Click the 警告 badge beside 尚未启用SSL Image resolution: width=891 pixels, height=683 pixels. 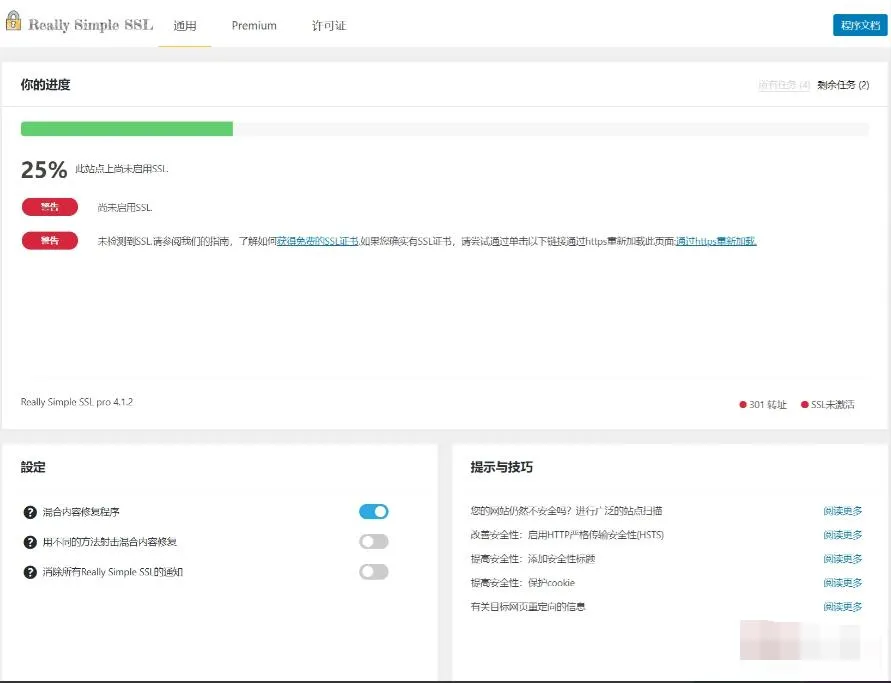click(50, 207)
